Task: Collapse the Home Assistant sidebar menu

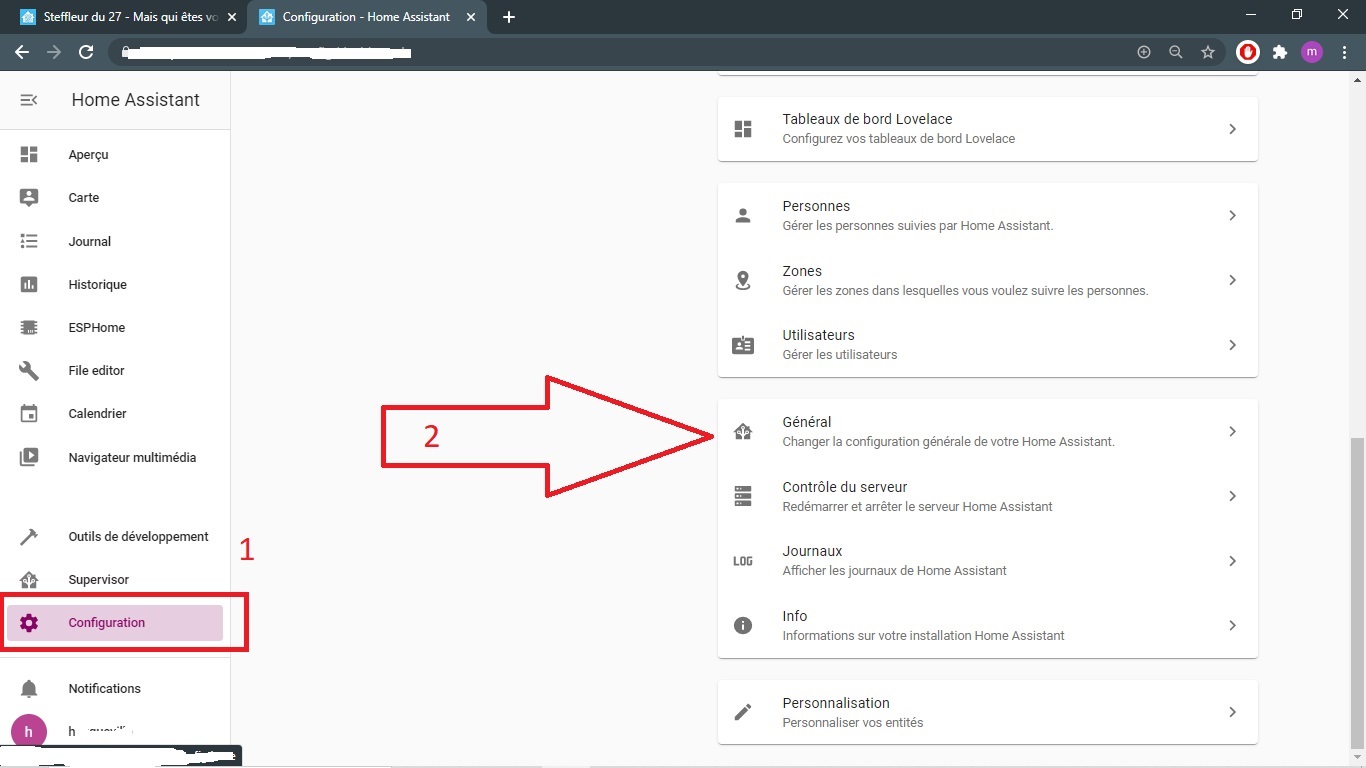Action: tap(29, 100)
